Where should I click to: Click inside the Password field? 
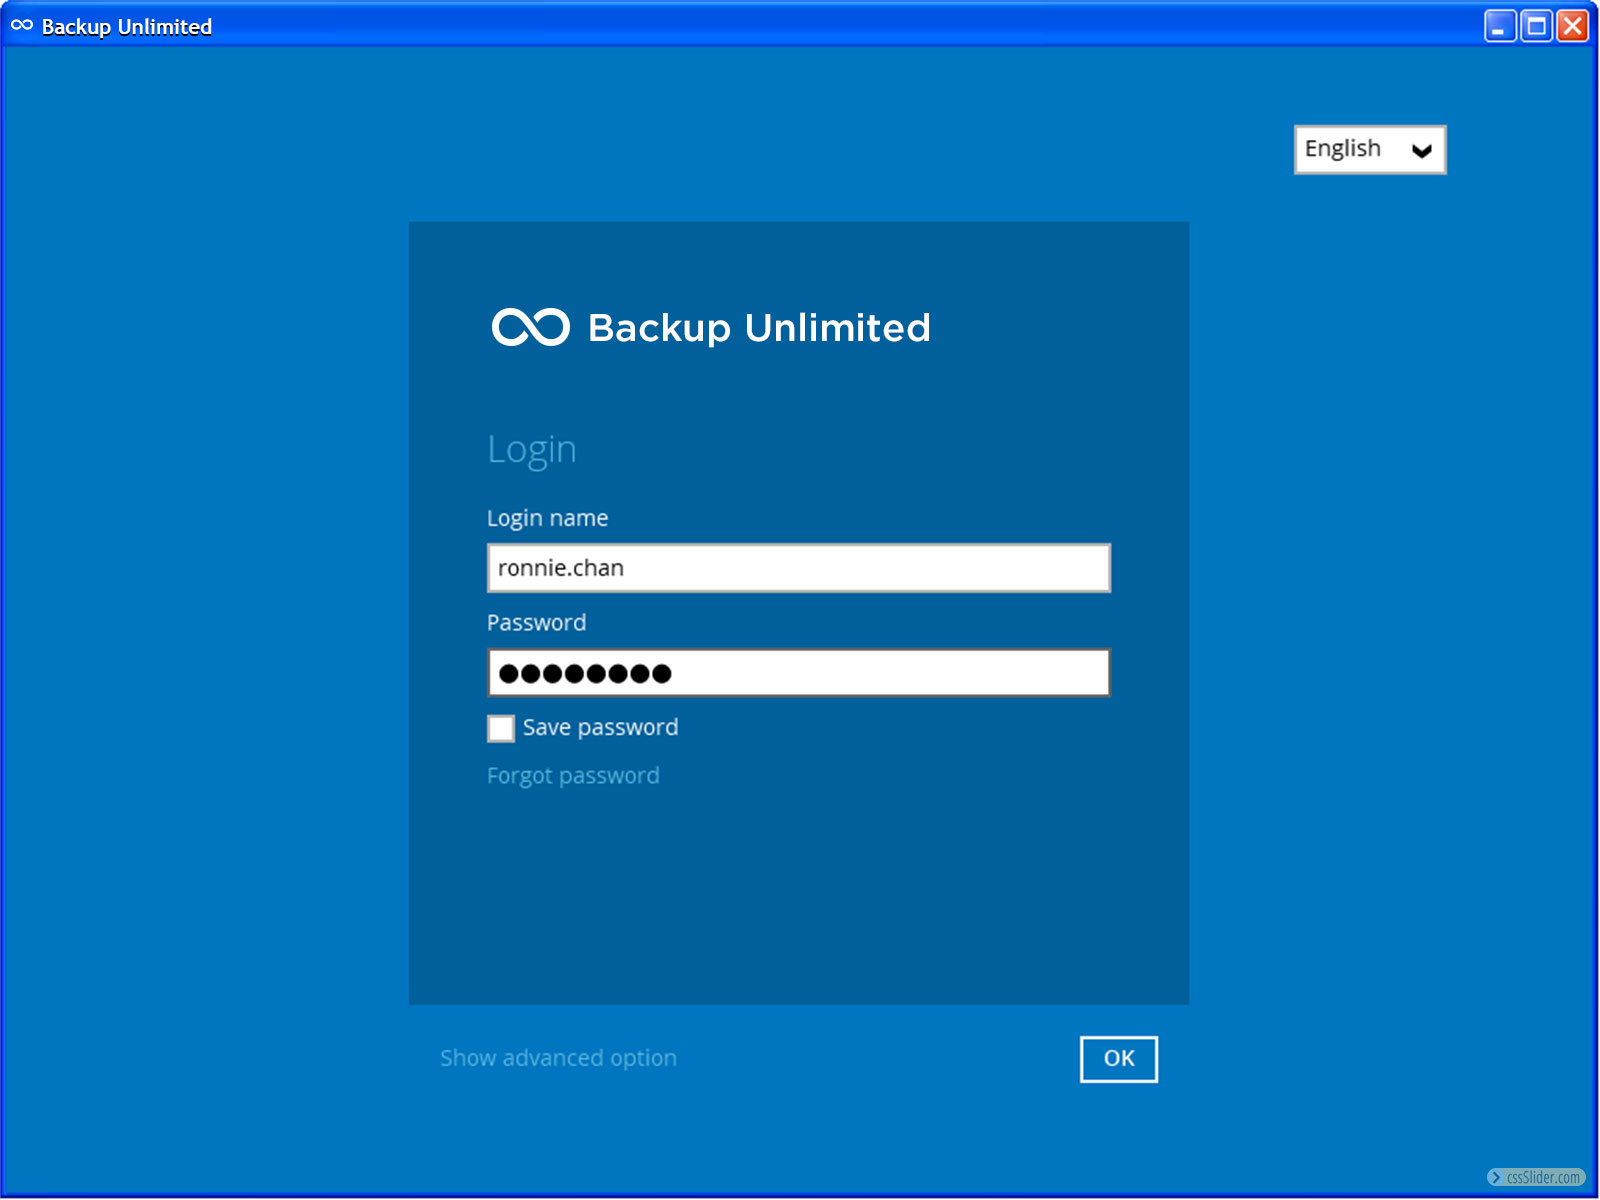pyautogui.click(x=798, y=673)
